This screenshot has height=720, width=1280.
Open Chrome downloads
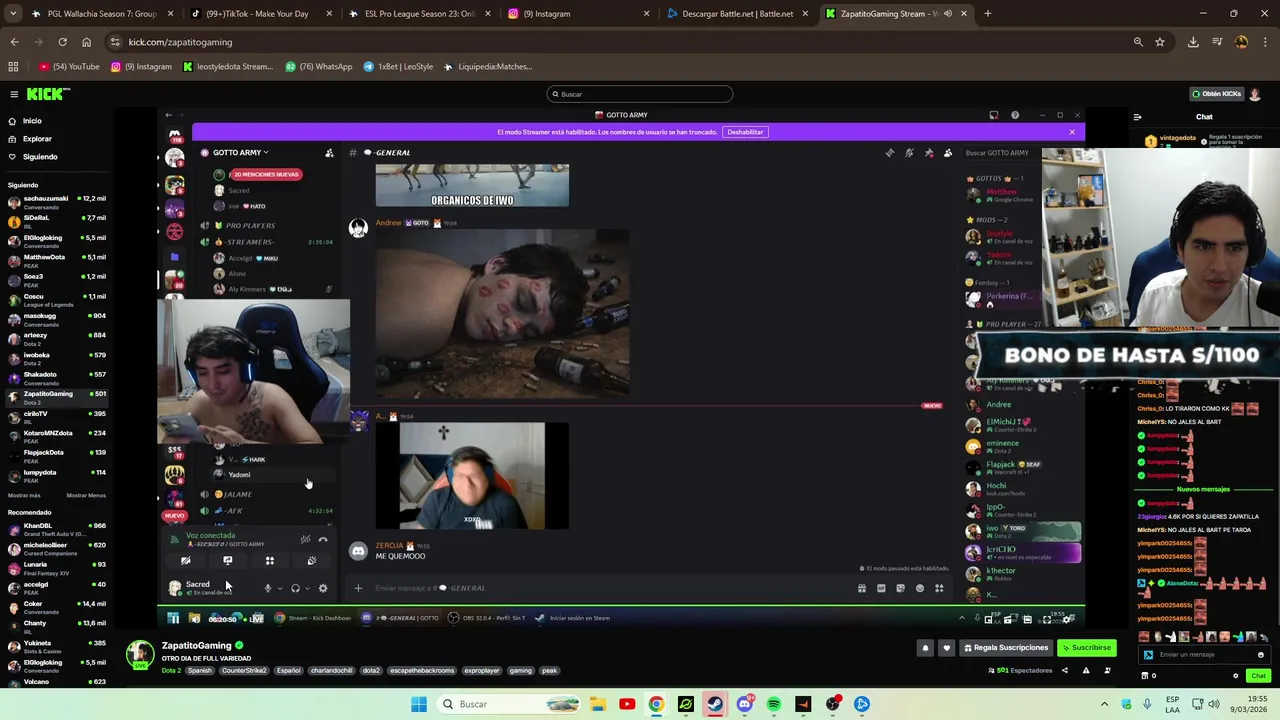(1193, 42)
